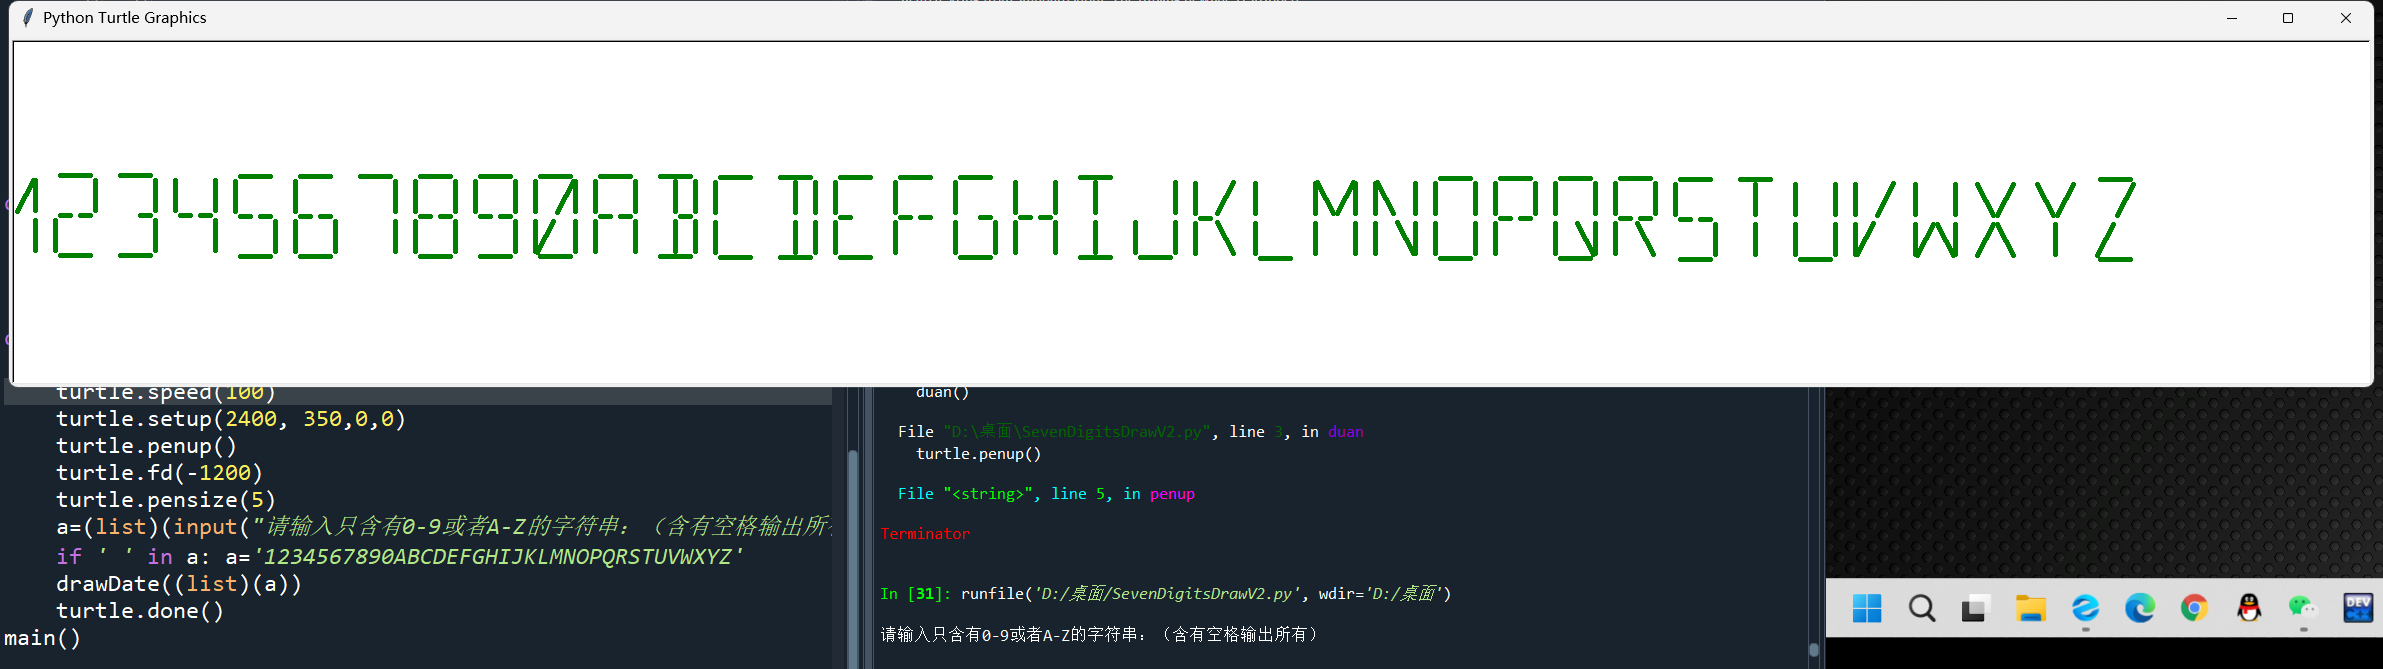Close the Python Turtle Graphics window
Viewport: 2383px width, 669px height.
[x=2346, y=18]
